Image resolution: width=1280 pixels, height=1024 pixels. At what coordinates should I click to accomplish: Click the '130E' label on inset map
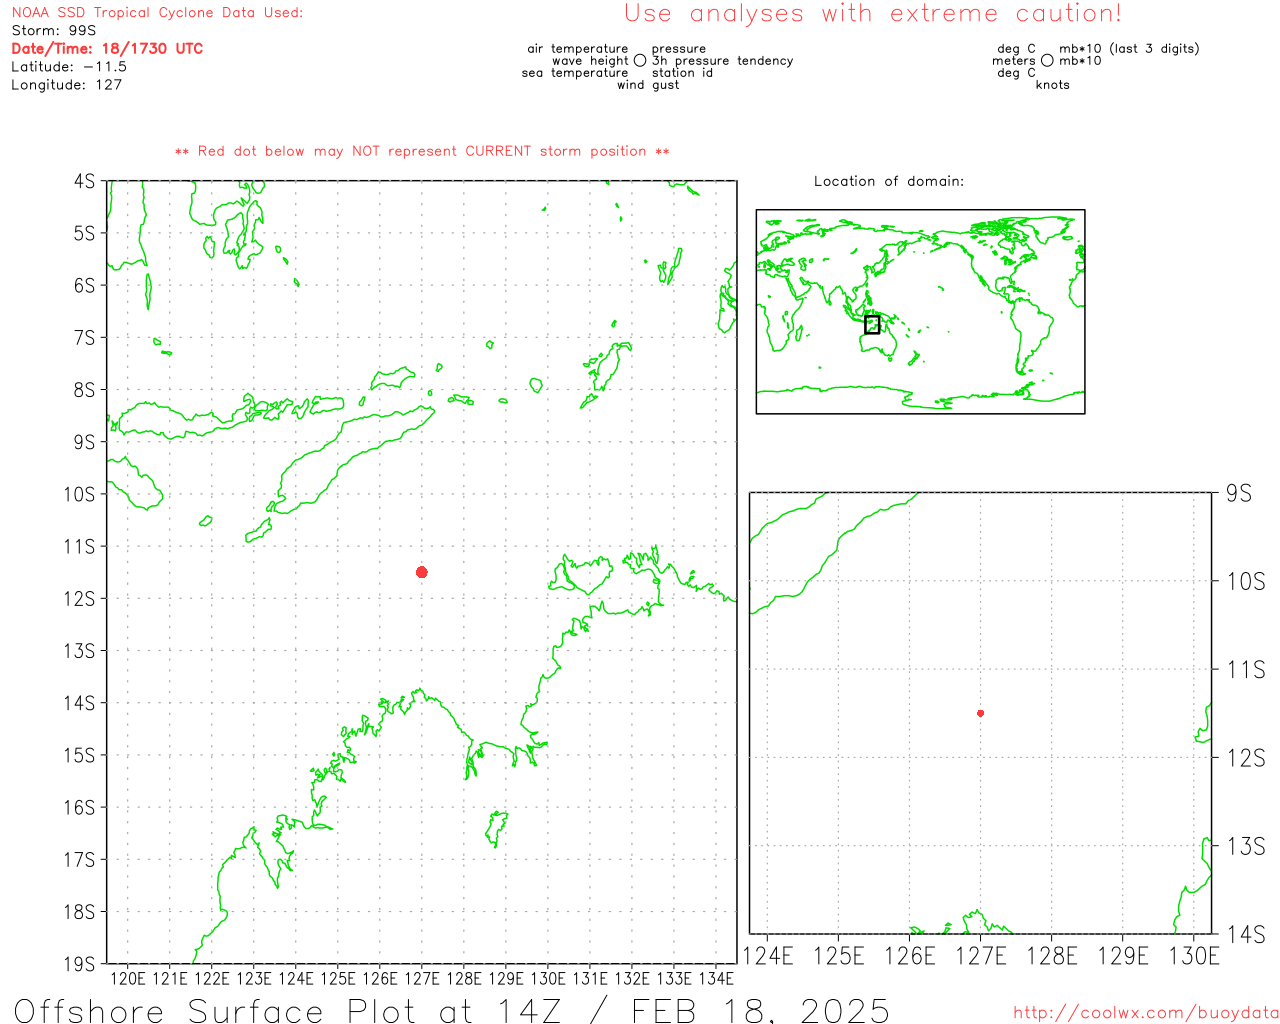[x=1194, y=956]
